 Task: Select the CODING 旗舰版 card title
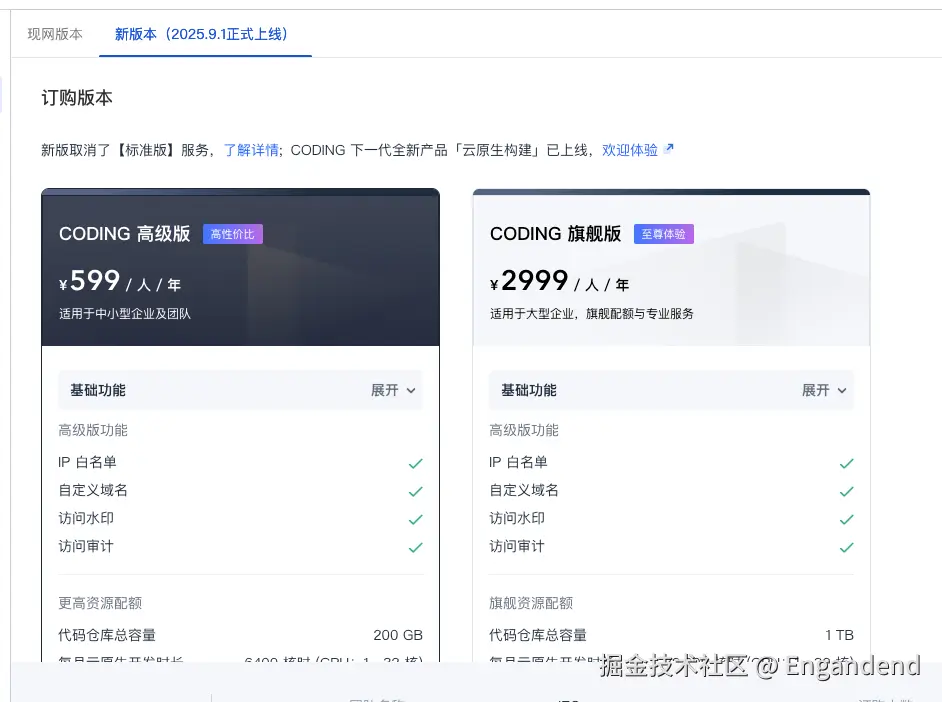[x=555, y=234]
